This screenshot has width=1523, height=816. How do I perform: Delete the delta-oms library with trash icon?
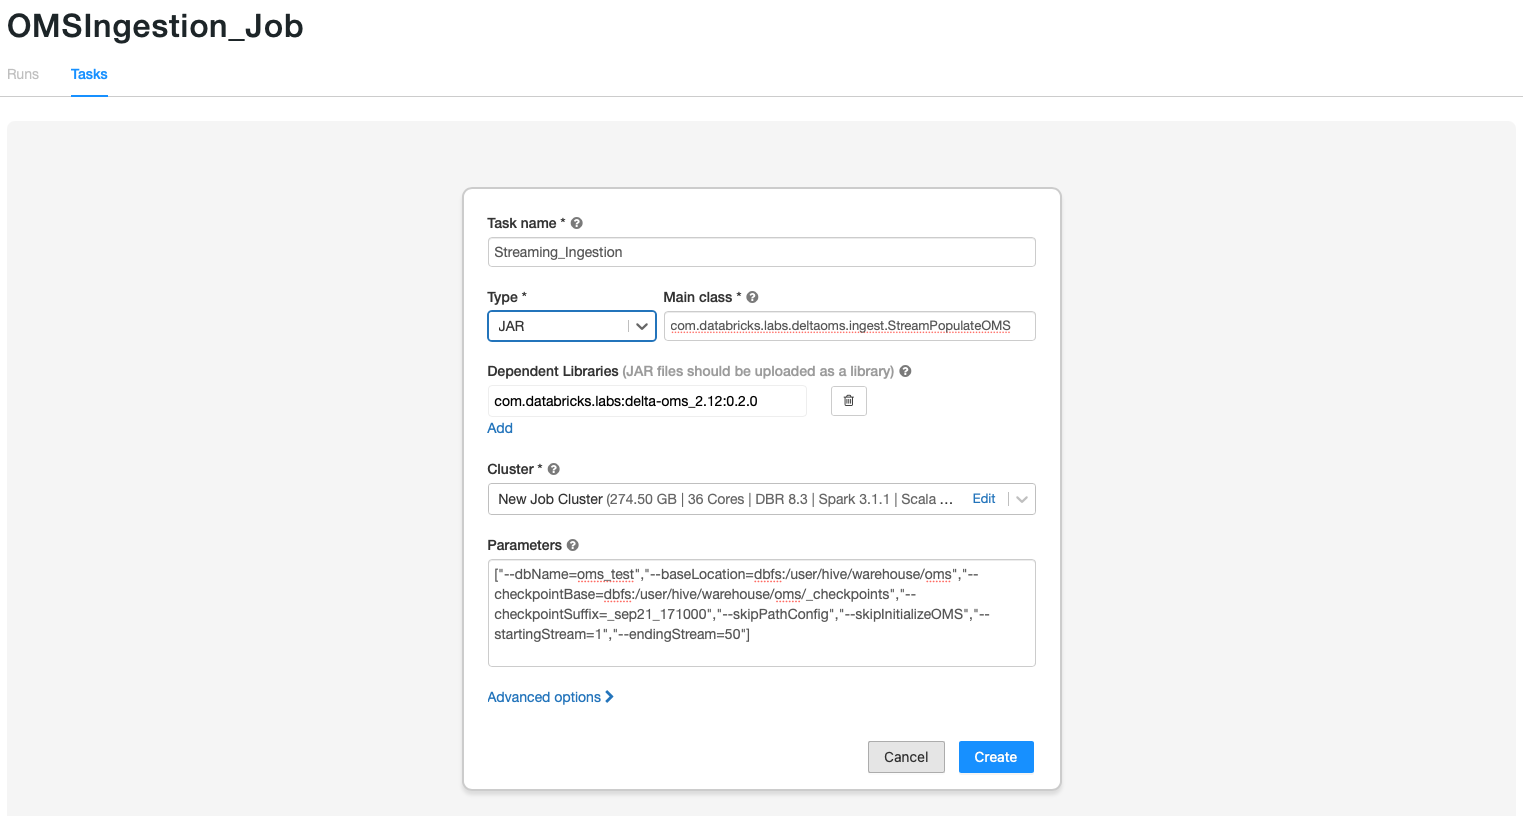pyautogui.click(x=849, y=401)
